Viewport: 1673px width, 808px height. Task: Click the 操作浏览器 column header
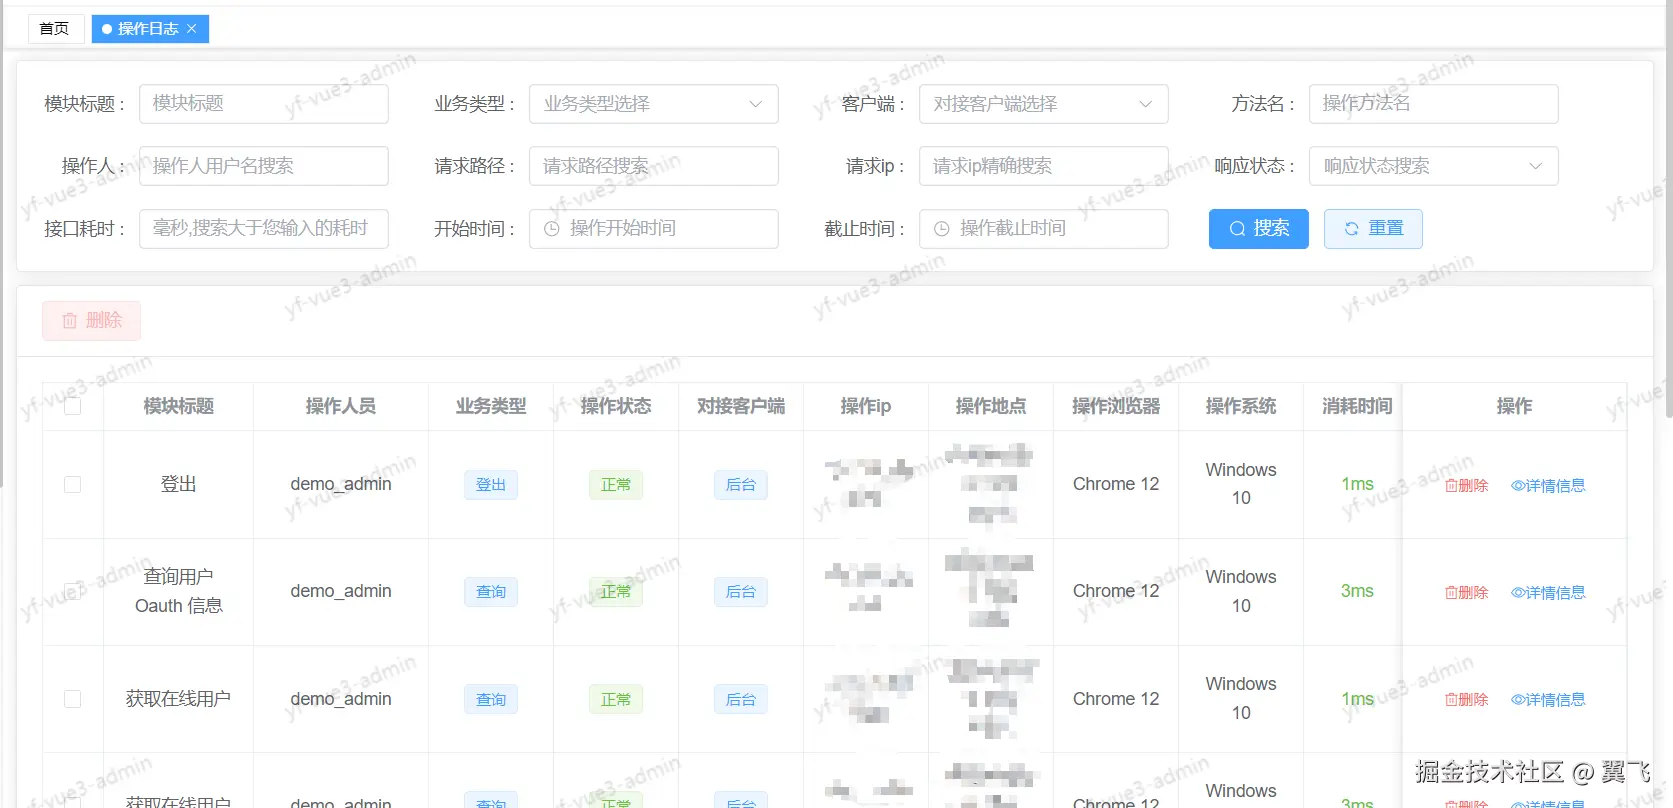coord(1116,406)
